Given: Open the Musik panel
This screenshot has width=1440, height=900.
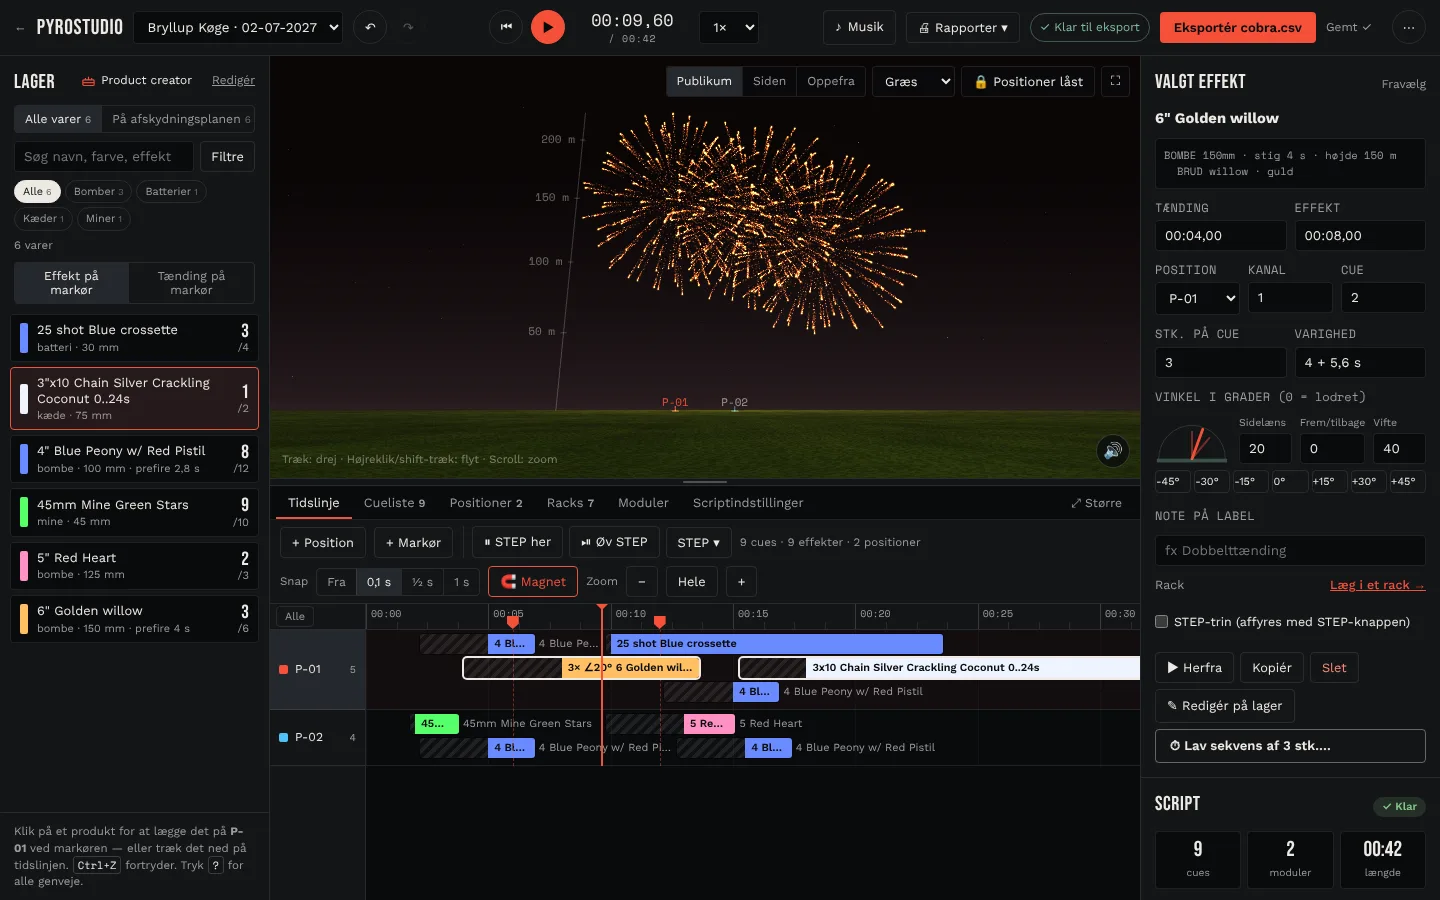Looking at the screenshot, I should (859, 27).
